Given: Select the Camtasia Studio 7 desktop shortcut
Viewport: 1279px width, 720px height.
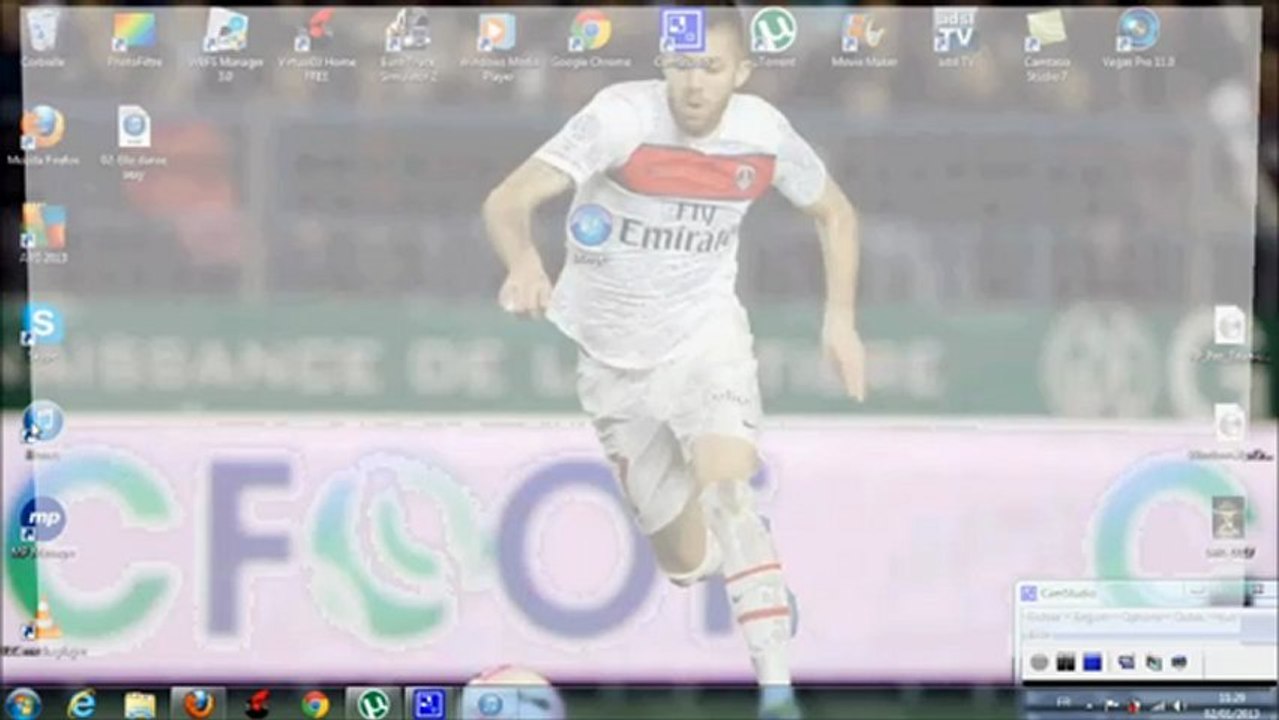Looking at the screenshot, I should (1046, 44).
